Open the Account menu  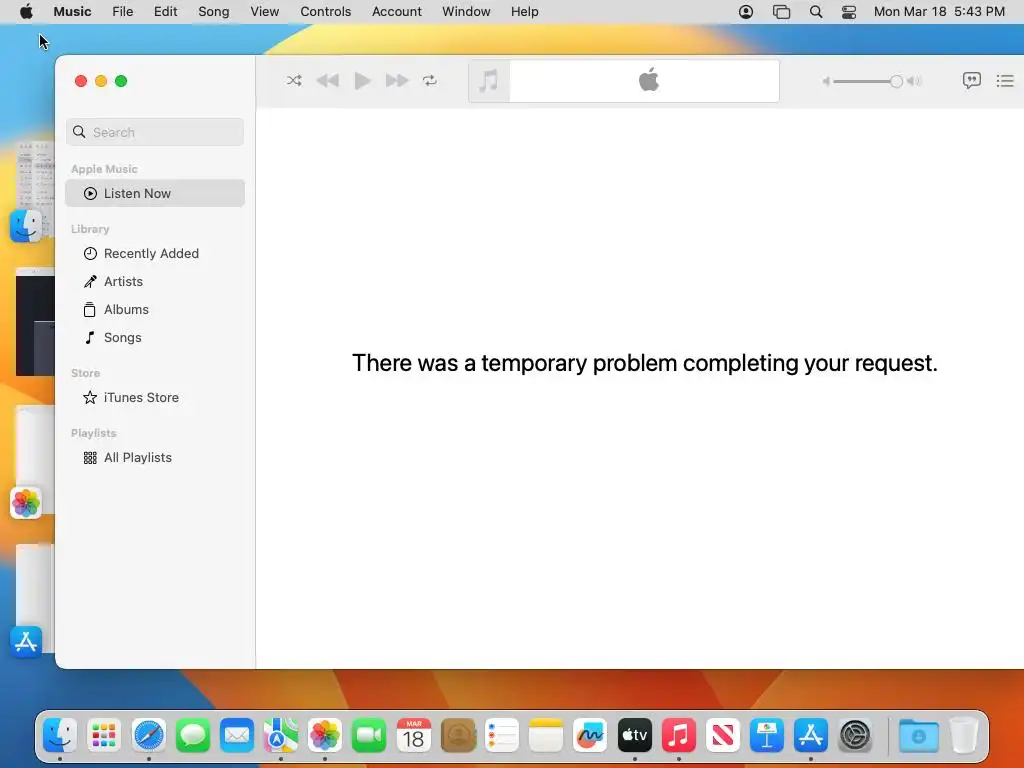point(396,12)
